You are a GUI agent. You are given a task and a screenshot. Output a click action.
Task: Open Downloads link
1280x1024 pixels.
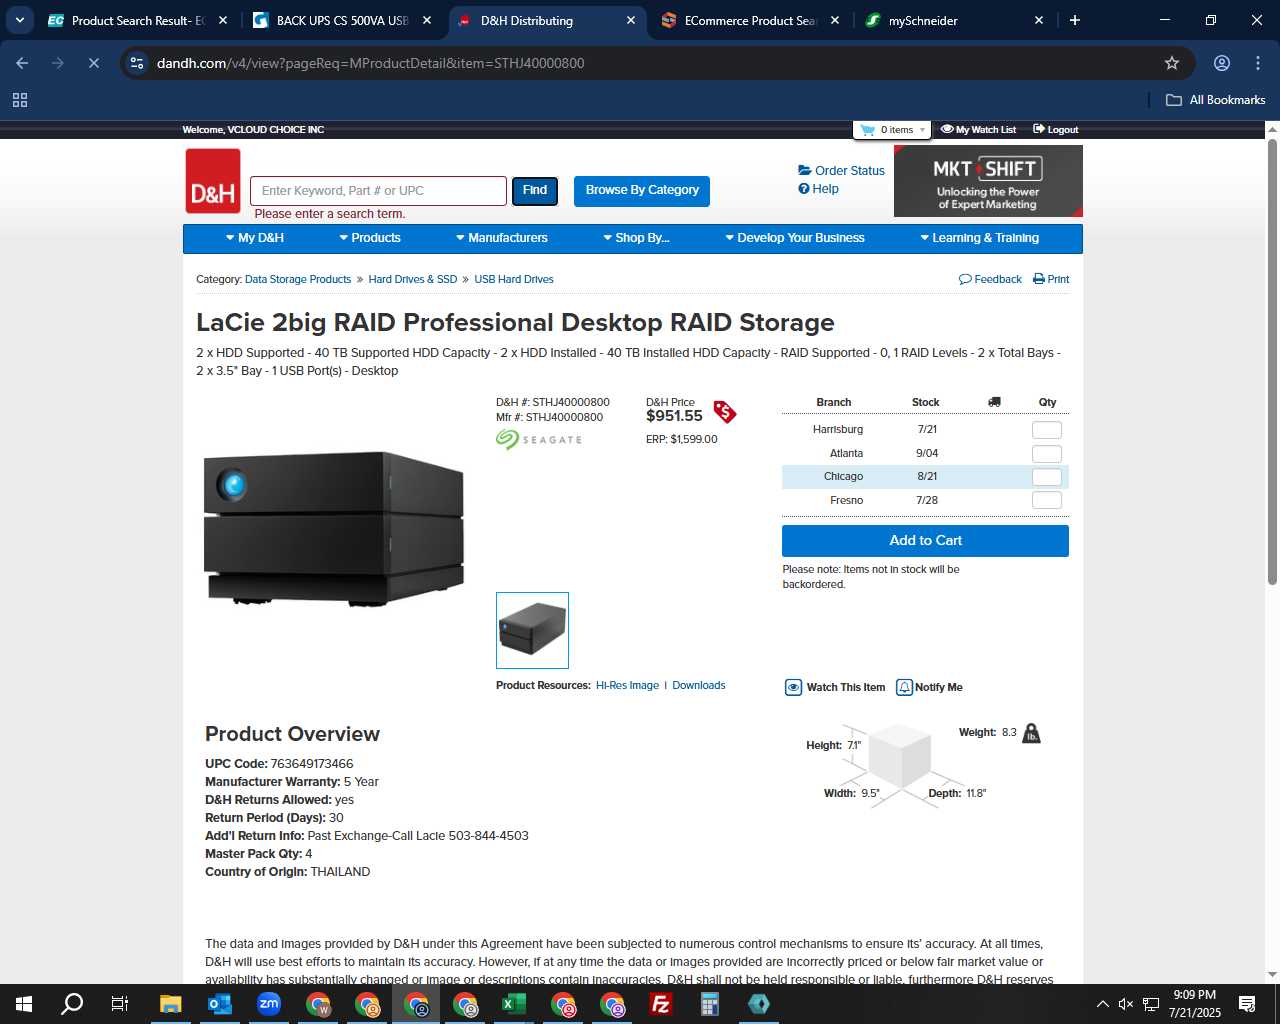click(x=699, y=685)
